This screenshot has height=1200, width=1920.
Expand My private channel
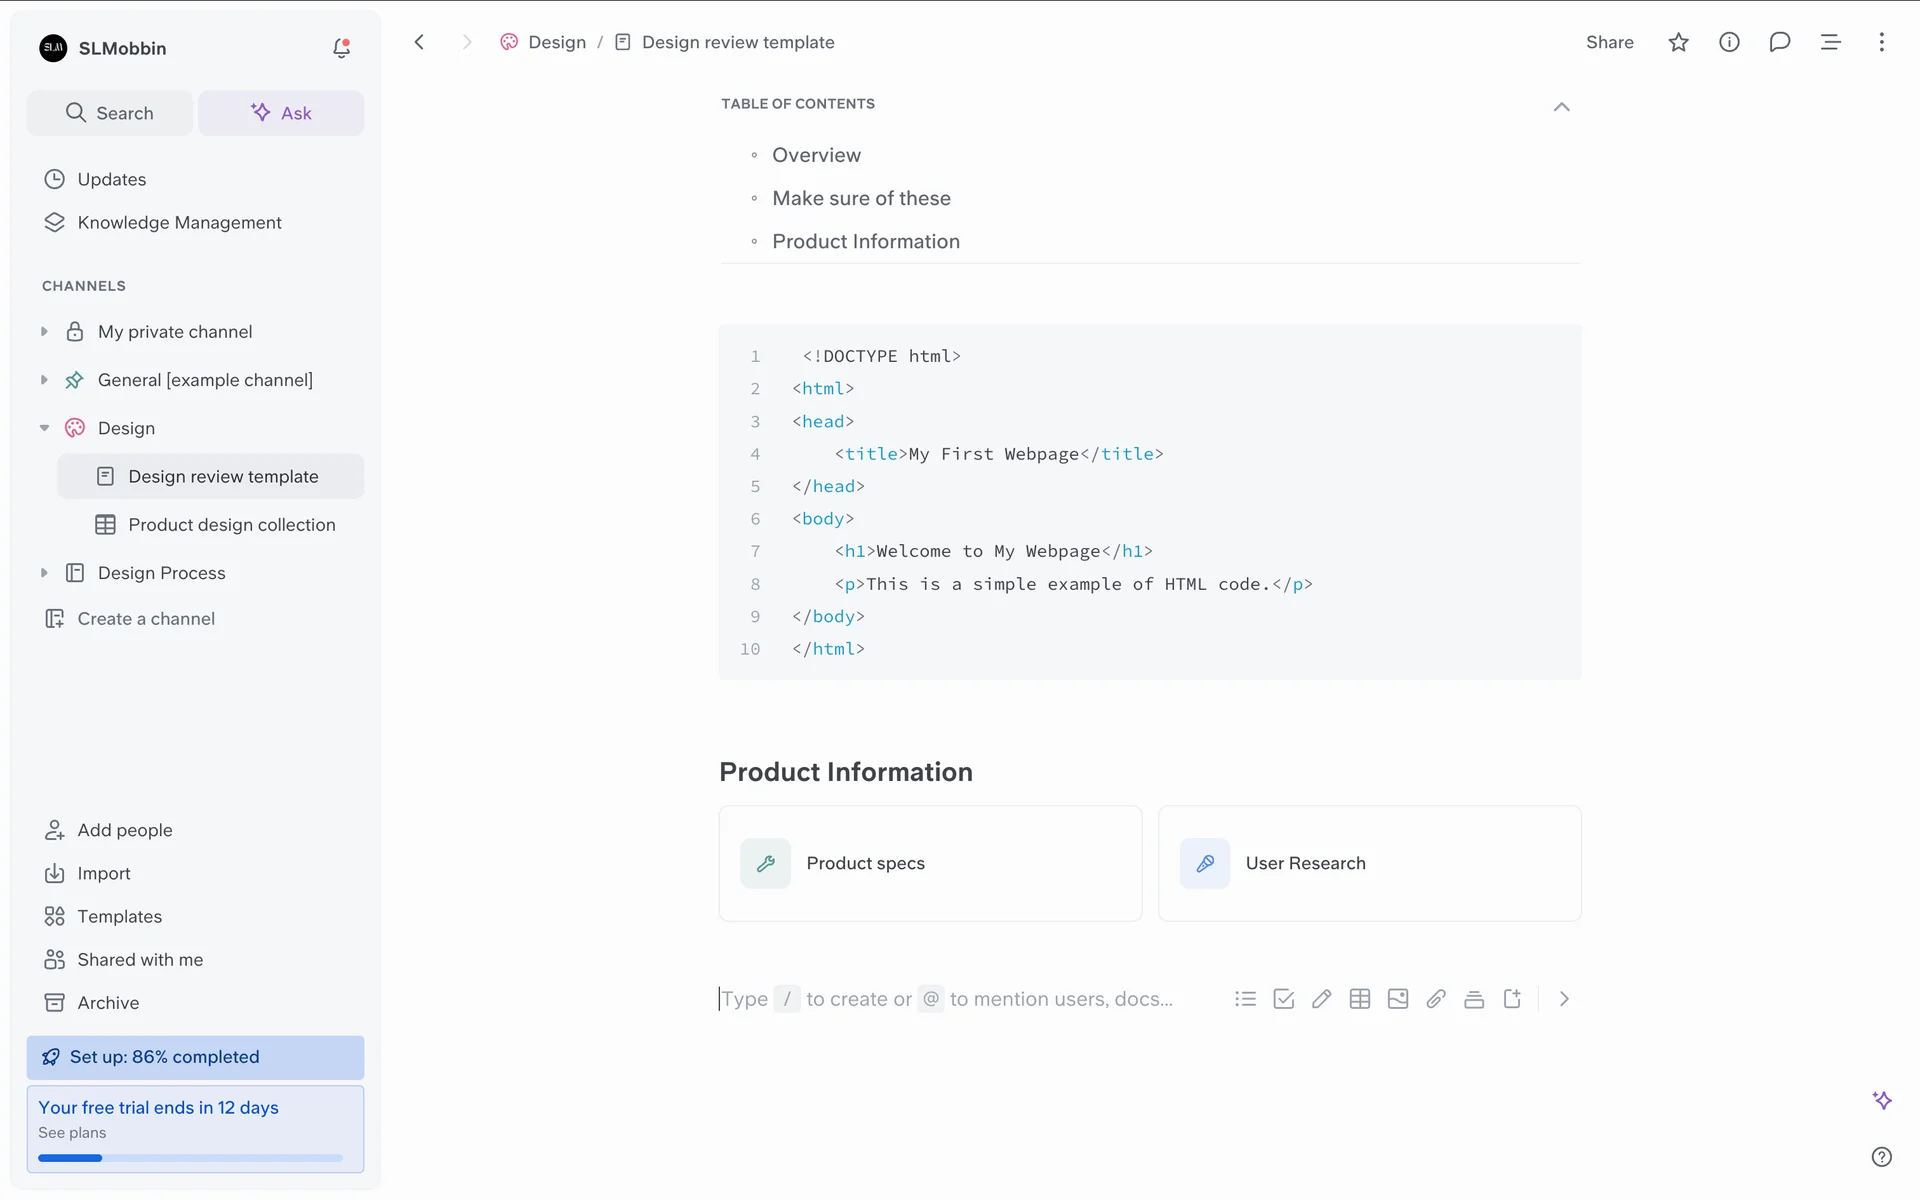[x=44, y=332]
